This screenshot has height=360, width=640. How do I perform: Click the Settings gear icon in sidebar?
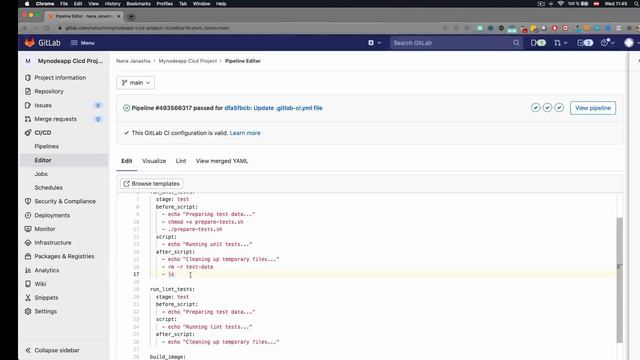click(28, 311)
